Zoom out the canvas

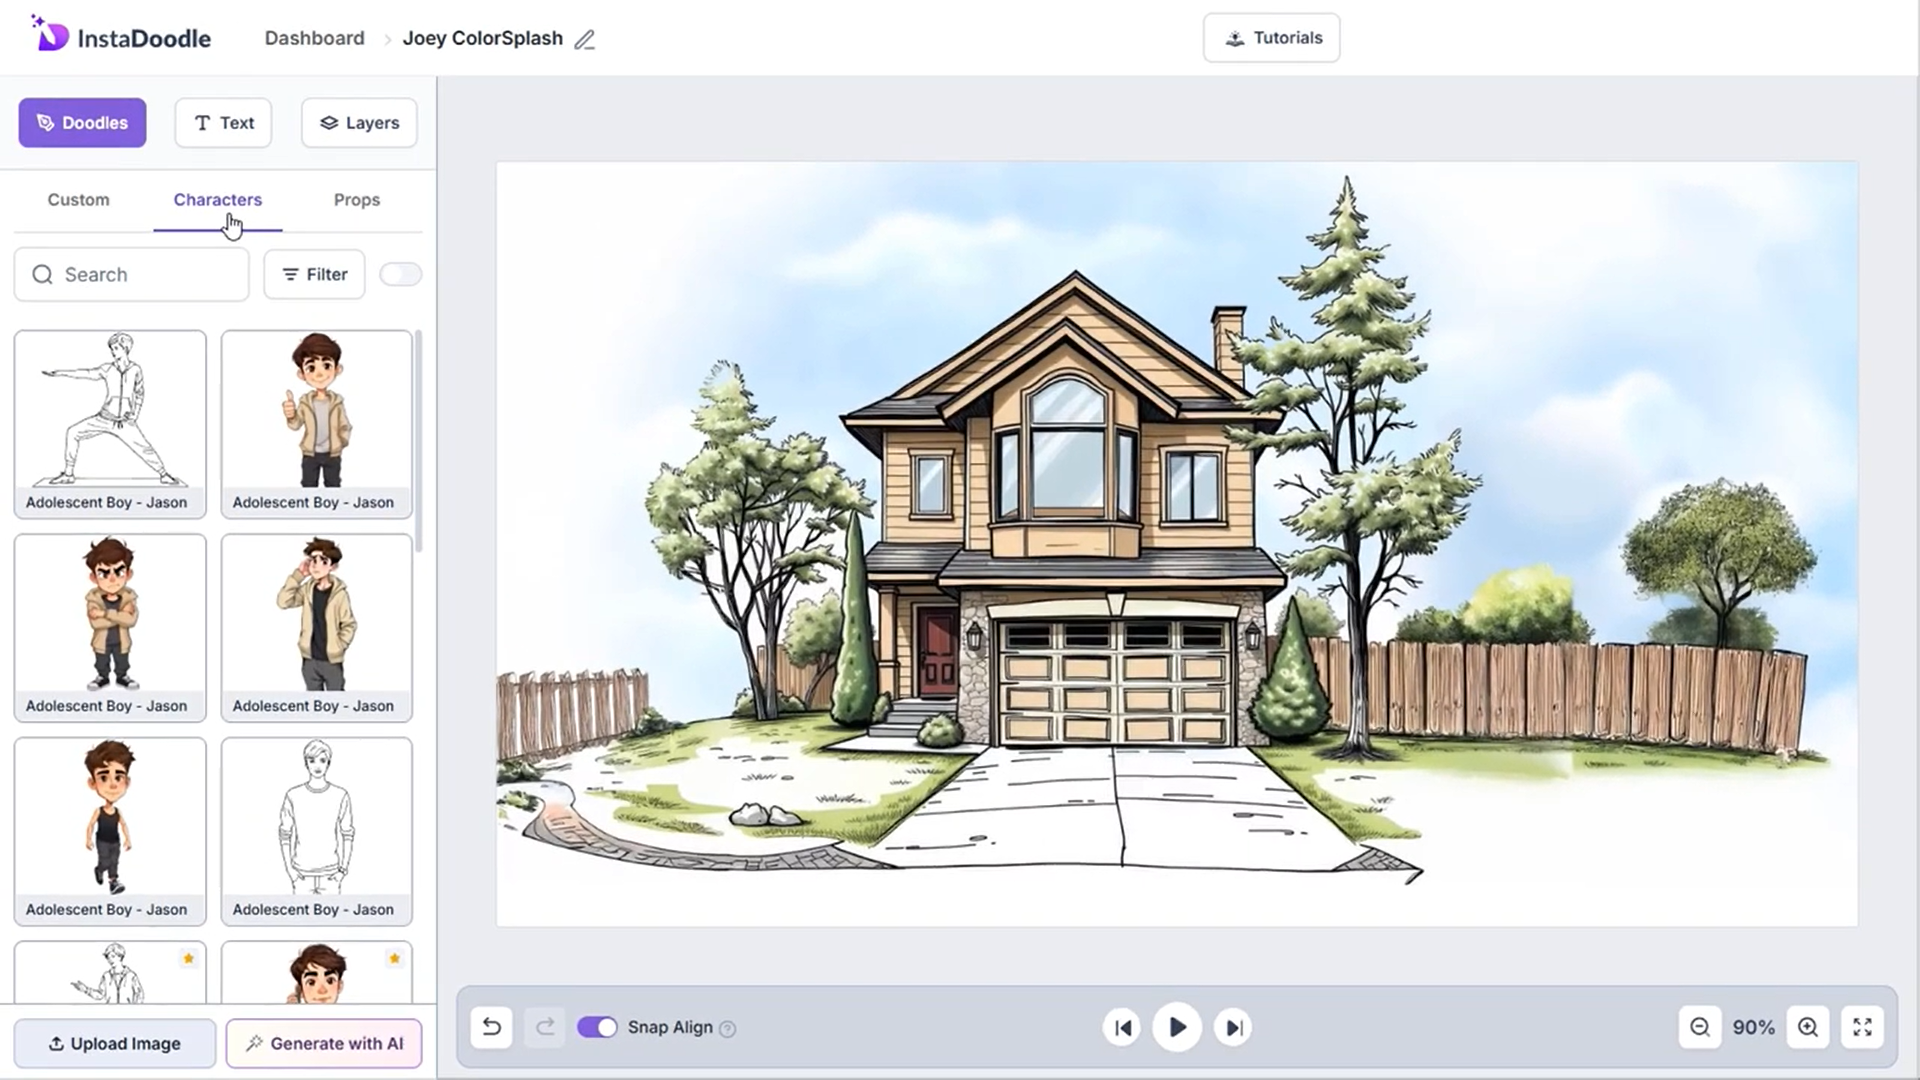tap(1700, 1027)
